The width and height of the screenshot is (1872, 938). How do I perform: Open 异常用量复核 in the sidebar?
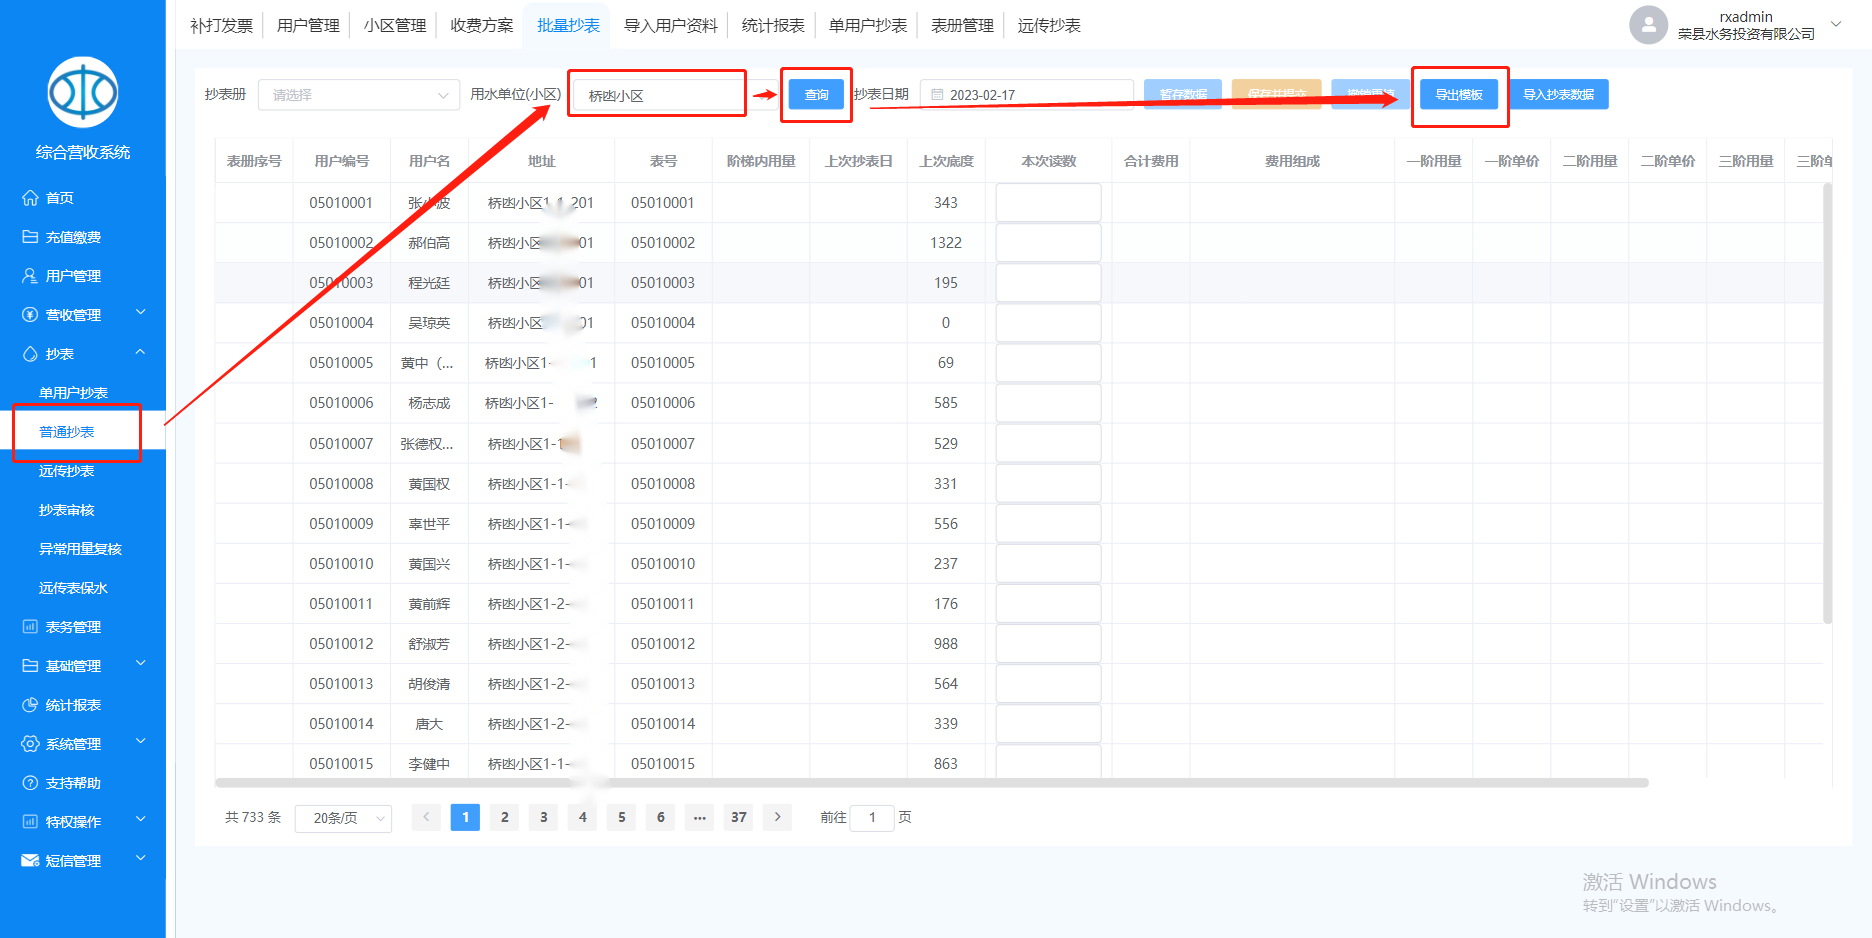(80, 549)
